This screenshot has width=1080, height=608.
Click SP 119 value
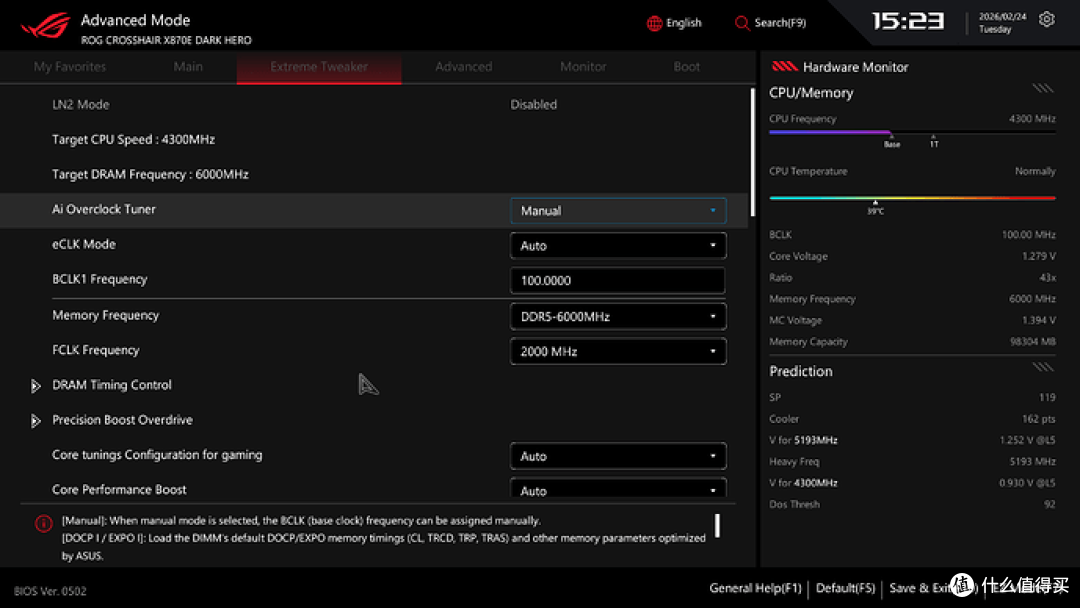coord(1048,398)
